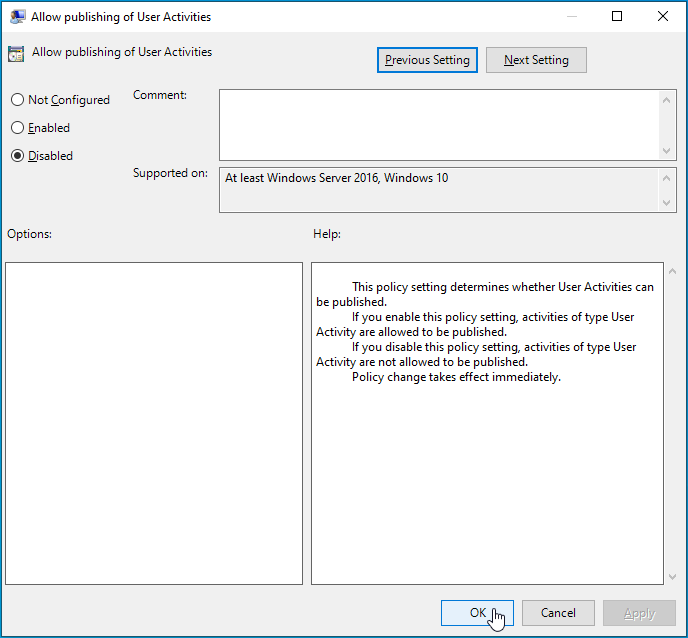The image size is (688, 638).
Task: Click the Comment box scroll up arrow
Action: tap(668, 99)
